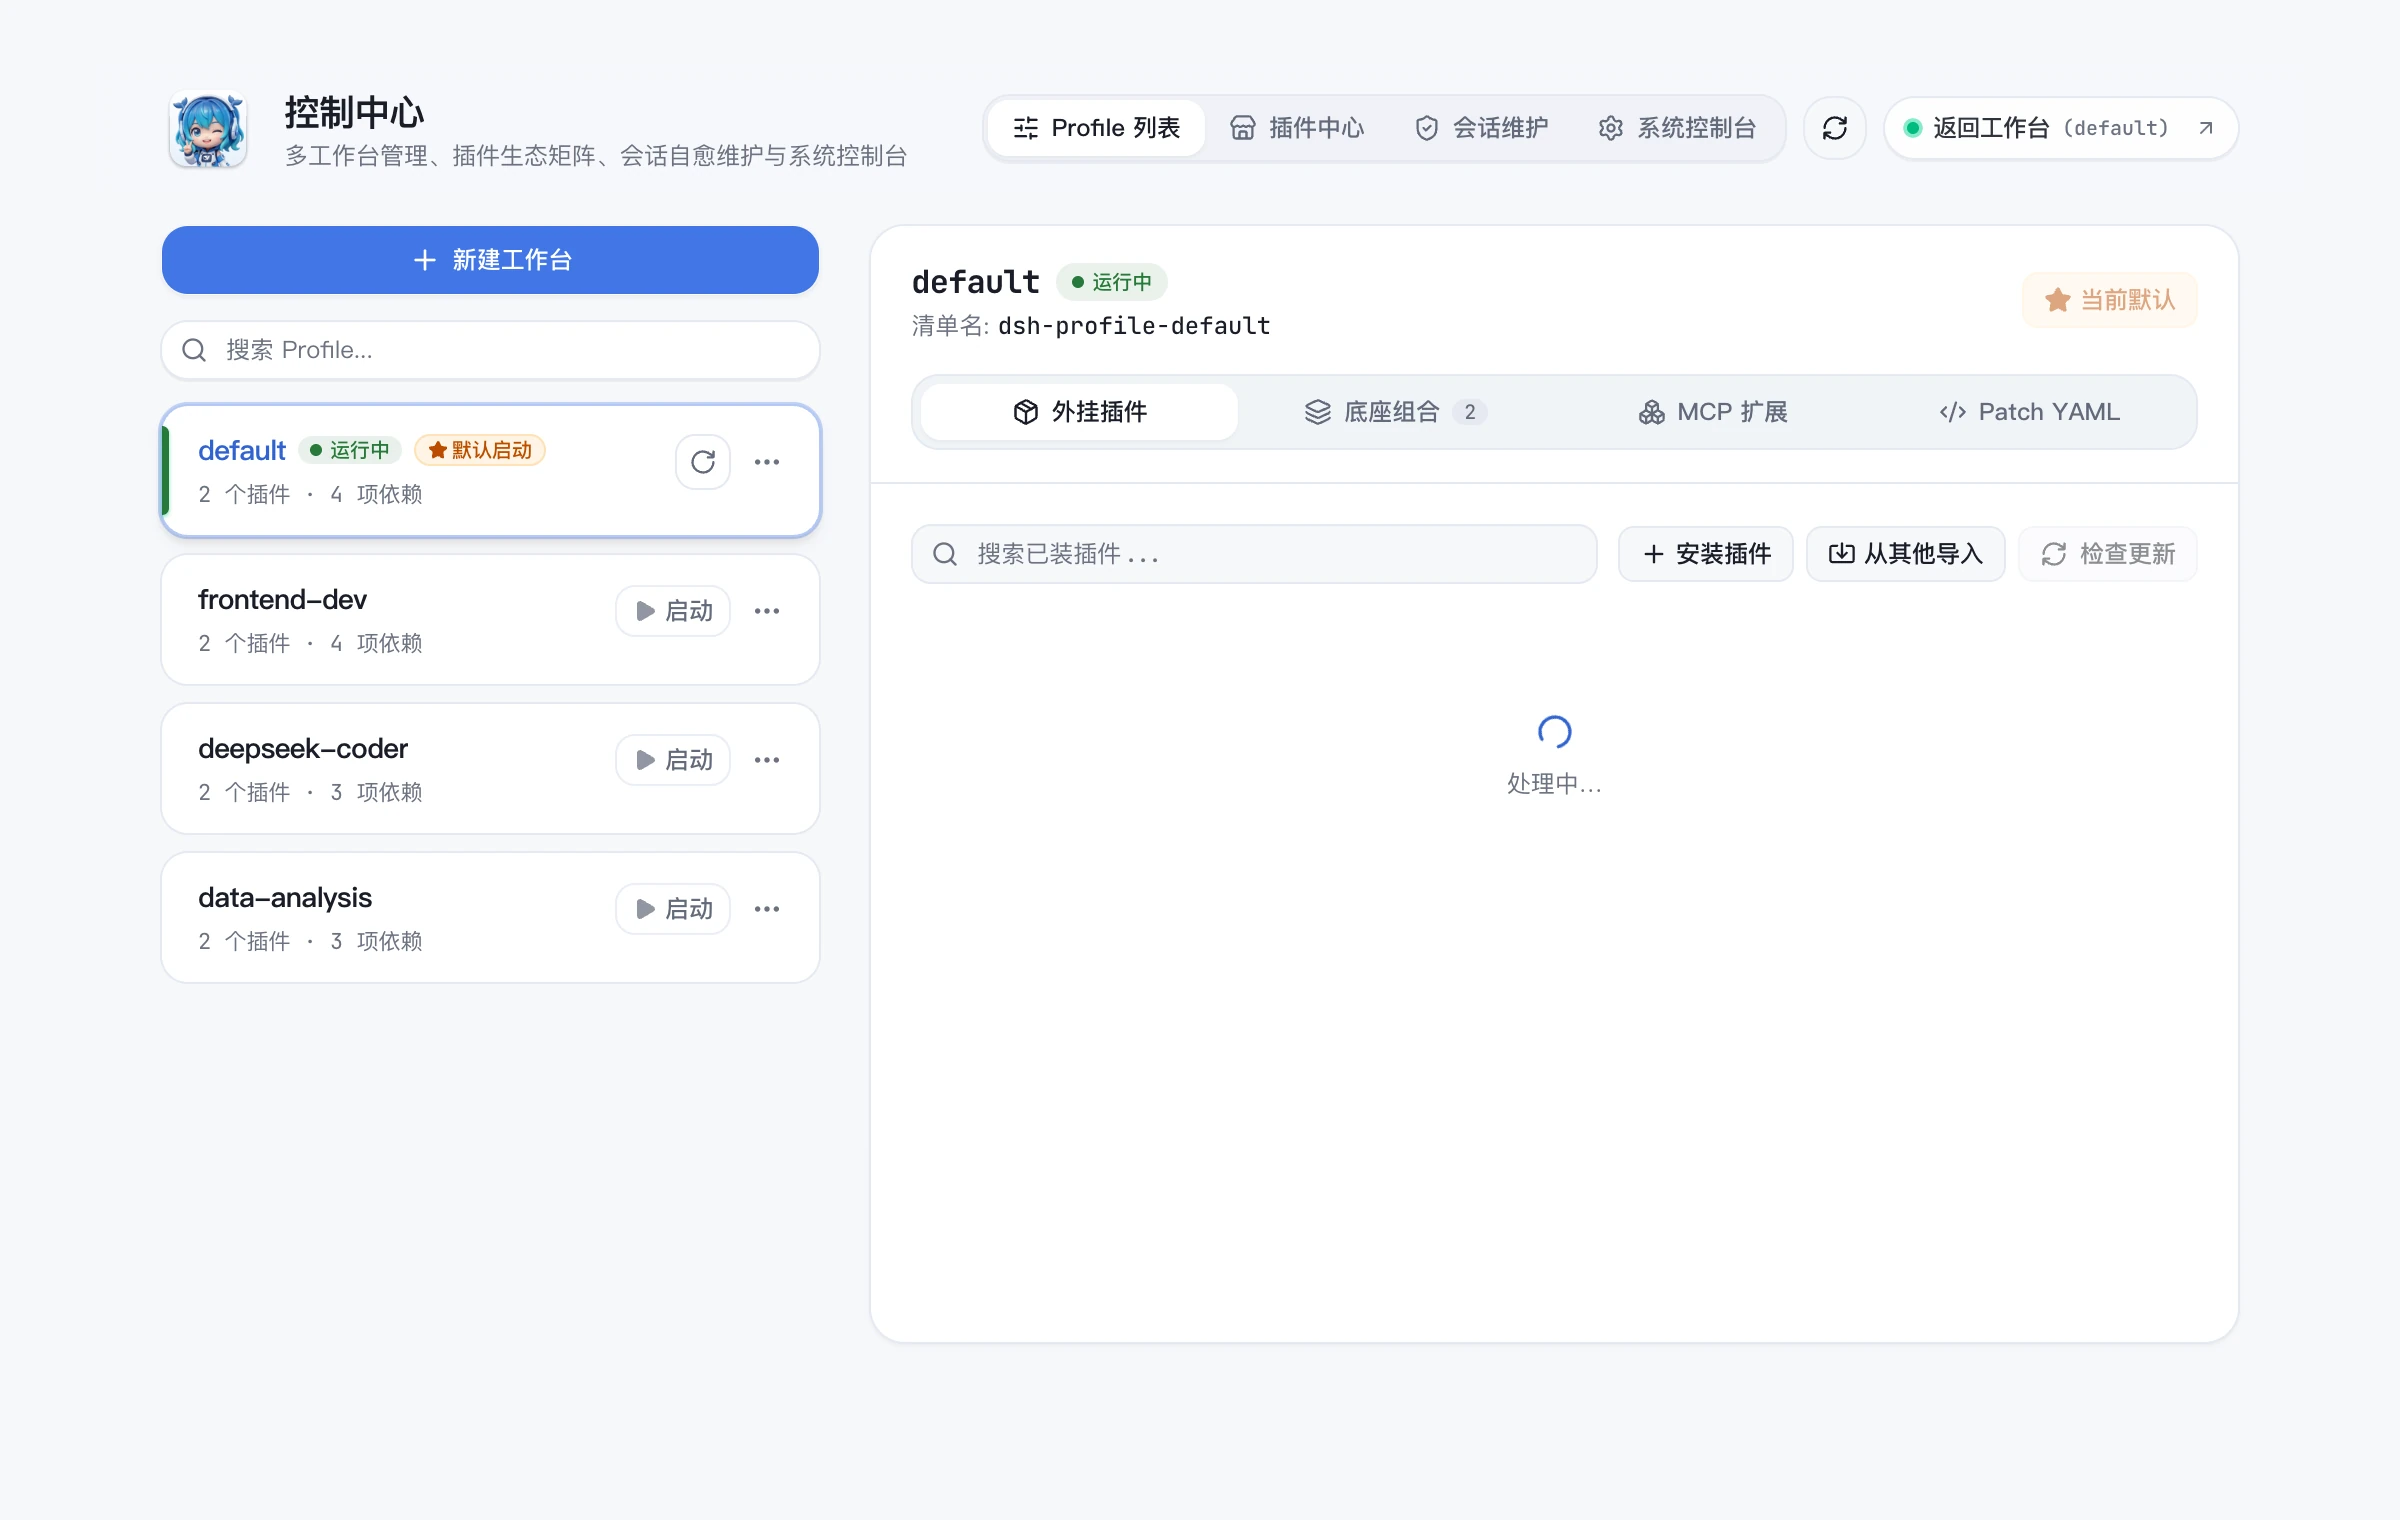Open the Patch YAML tab
This screenshot has width=2400, height=1520.
(2029, 412)
